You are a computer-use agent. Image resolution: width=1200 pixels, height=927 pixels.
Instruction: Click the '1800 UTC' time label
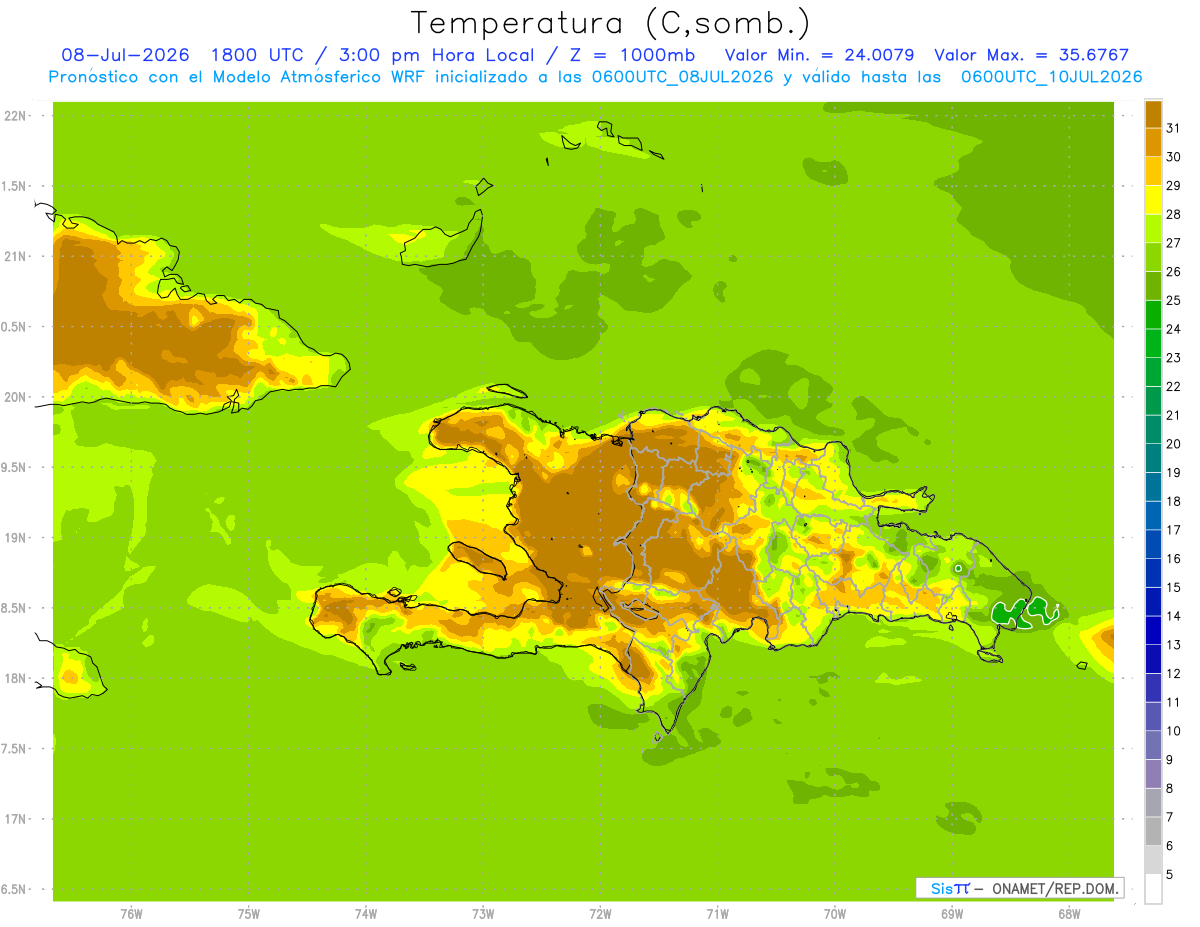(x=260, y=55)
